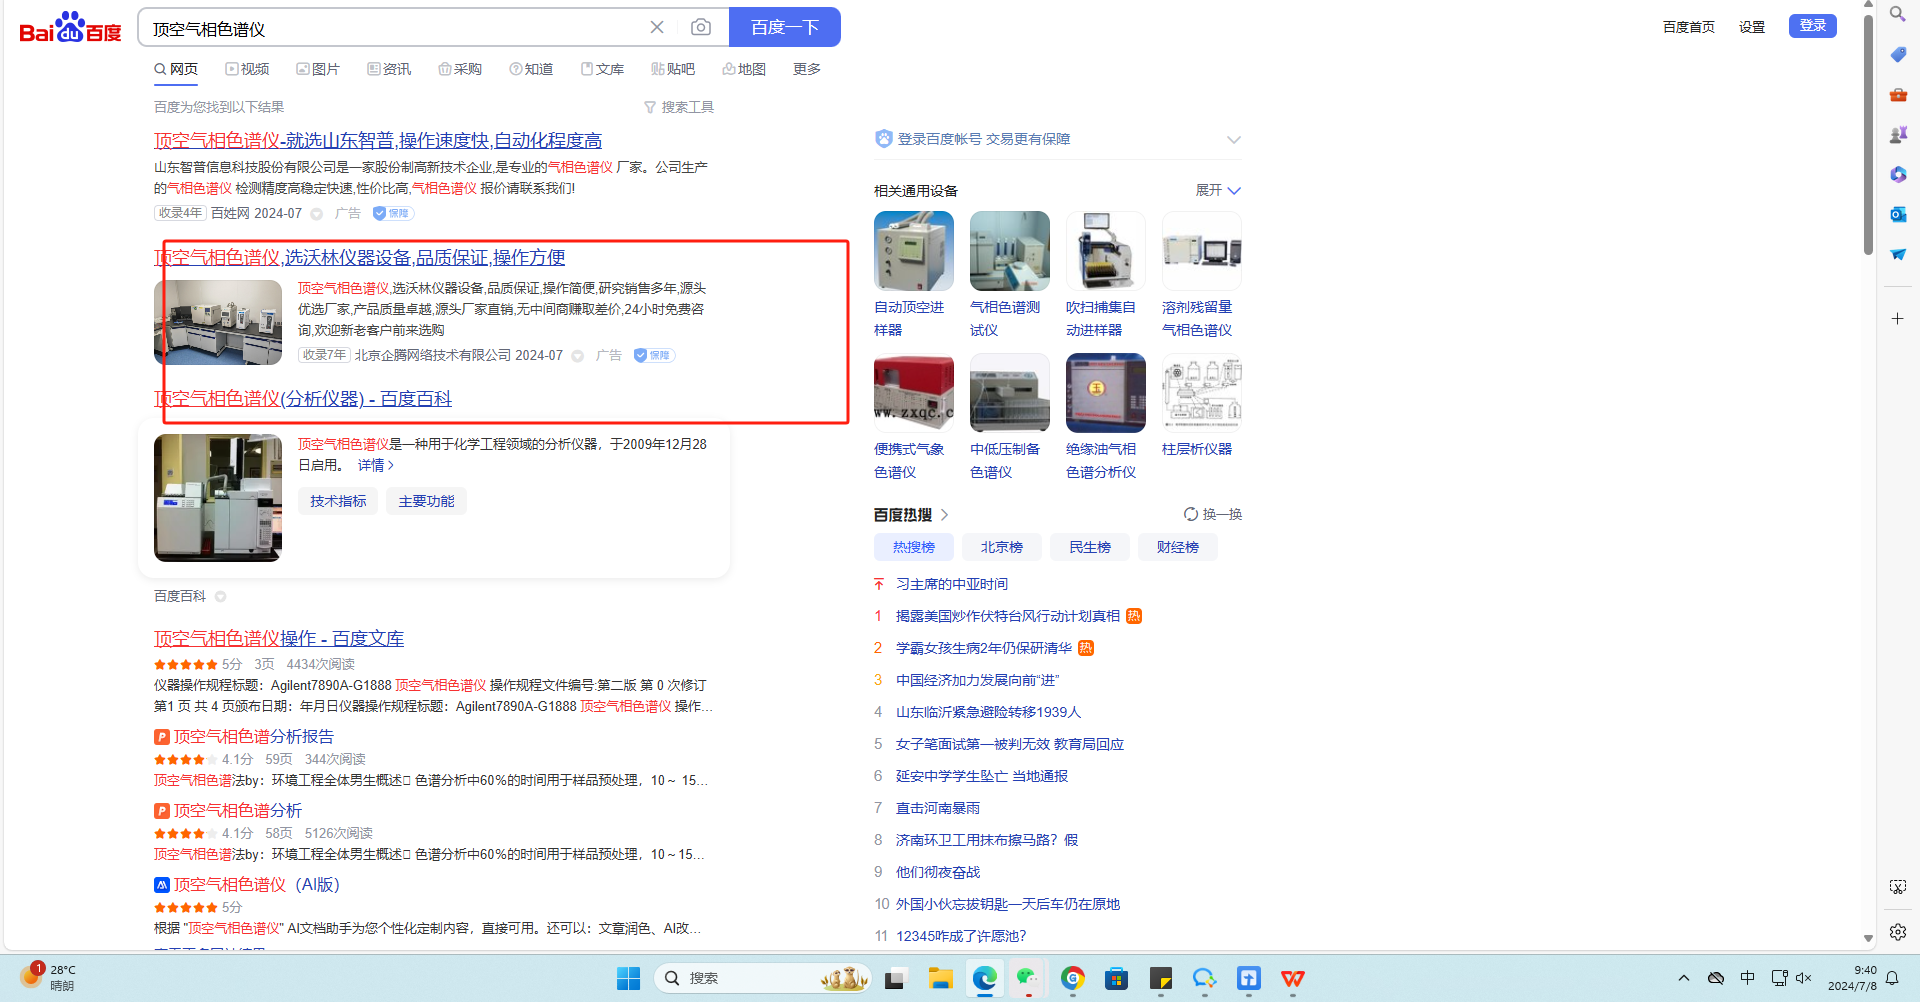
Task: Click the scrollbar down arrow
Action: 1868,939
